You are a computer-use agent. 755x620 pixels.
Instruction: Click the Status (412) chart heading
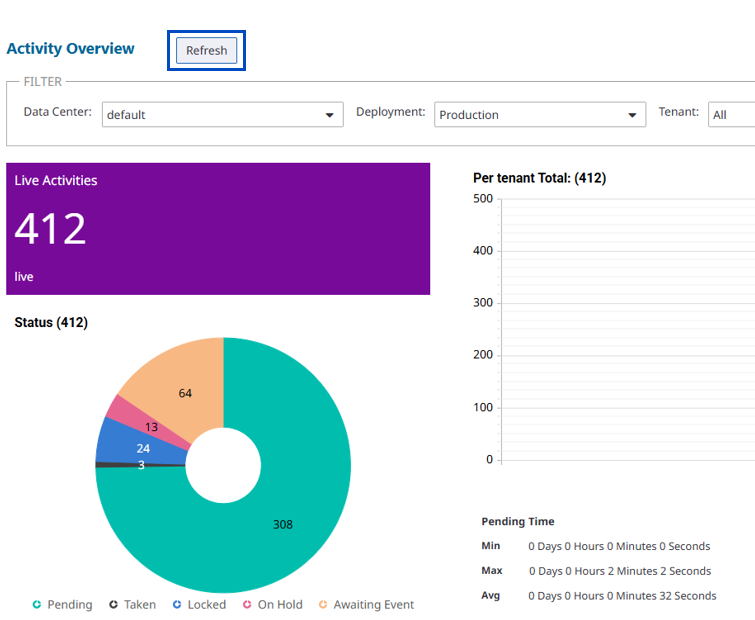coord(51,322)
